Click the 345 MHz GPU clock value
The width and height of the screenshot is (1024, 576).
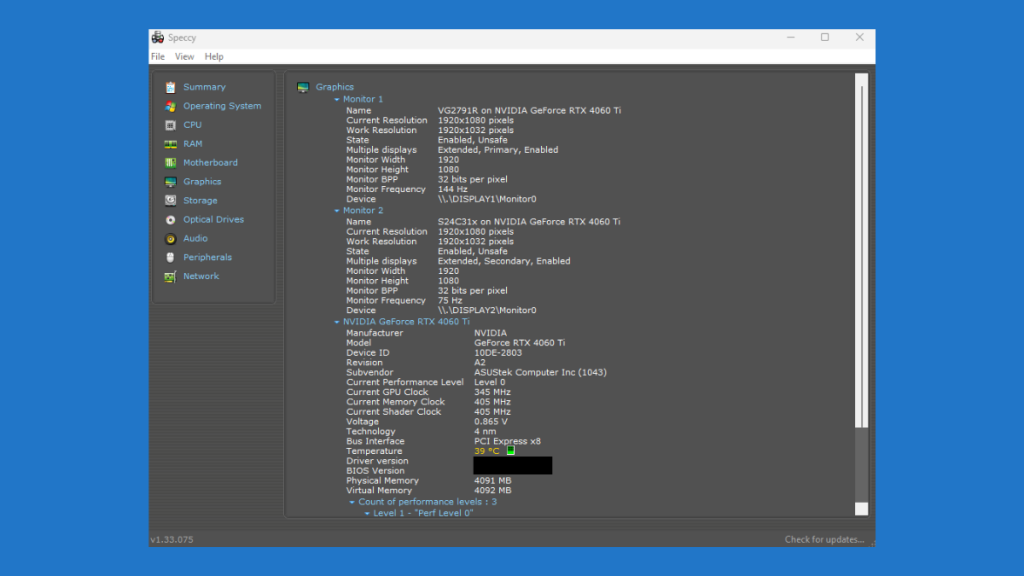tap(492, 392)
